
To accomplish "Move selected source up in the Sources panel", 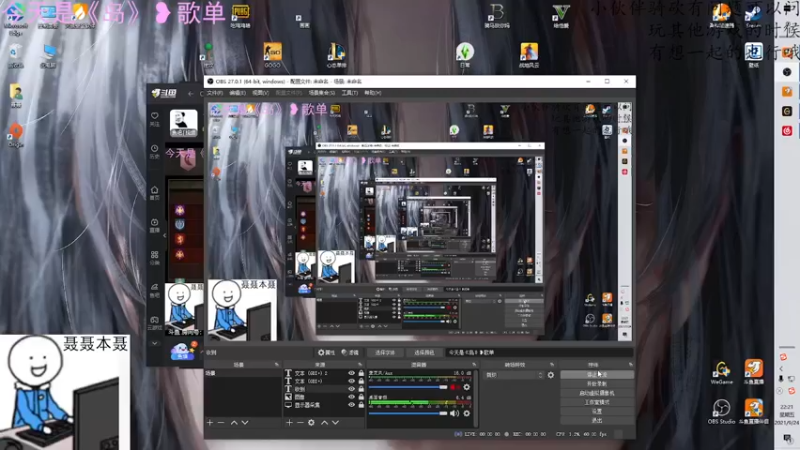I will tap(324, 422).
